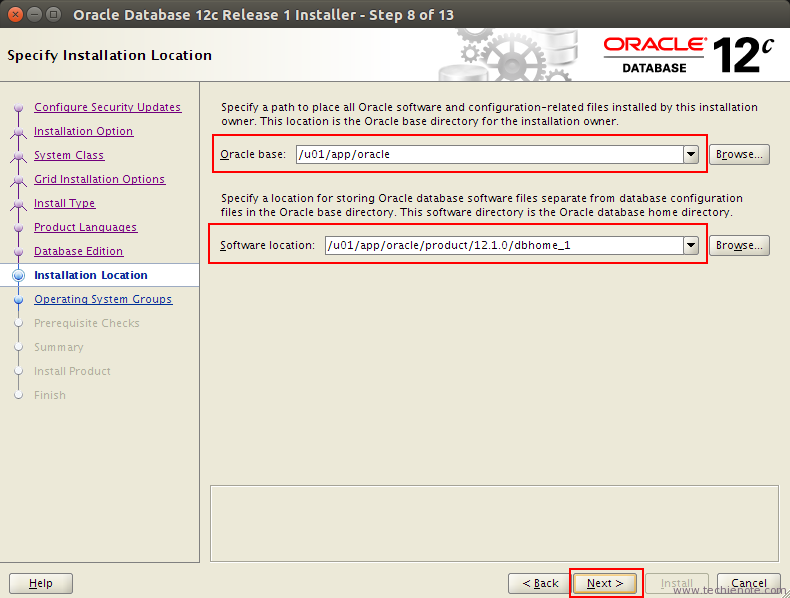Click the Configure Security Updates step bullet
This screenshot has width=790, height=598.
tap(19, 107)
